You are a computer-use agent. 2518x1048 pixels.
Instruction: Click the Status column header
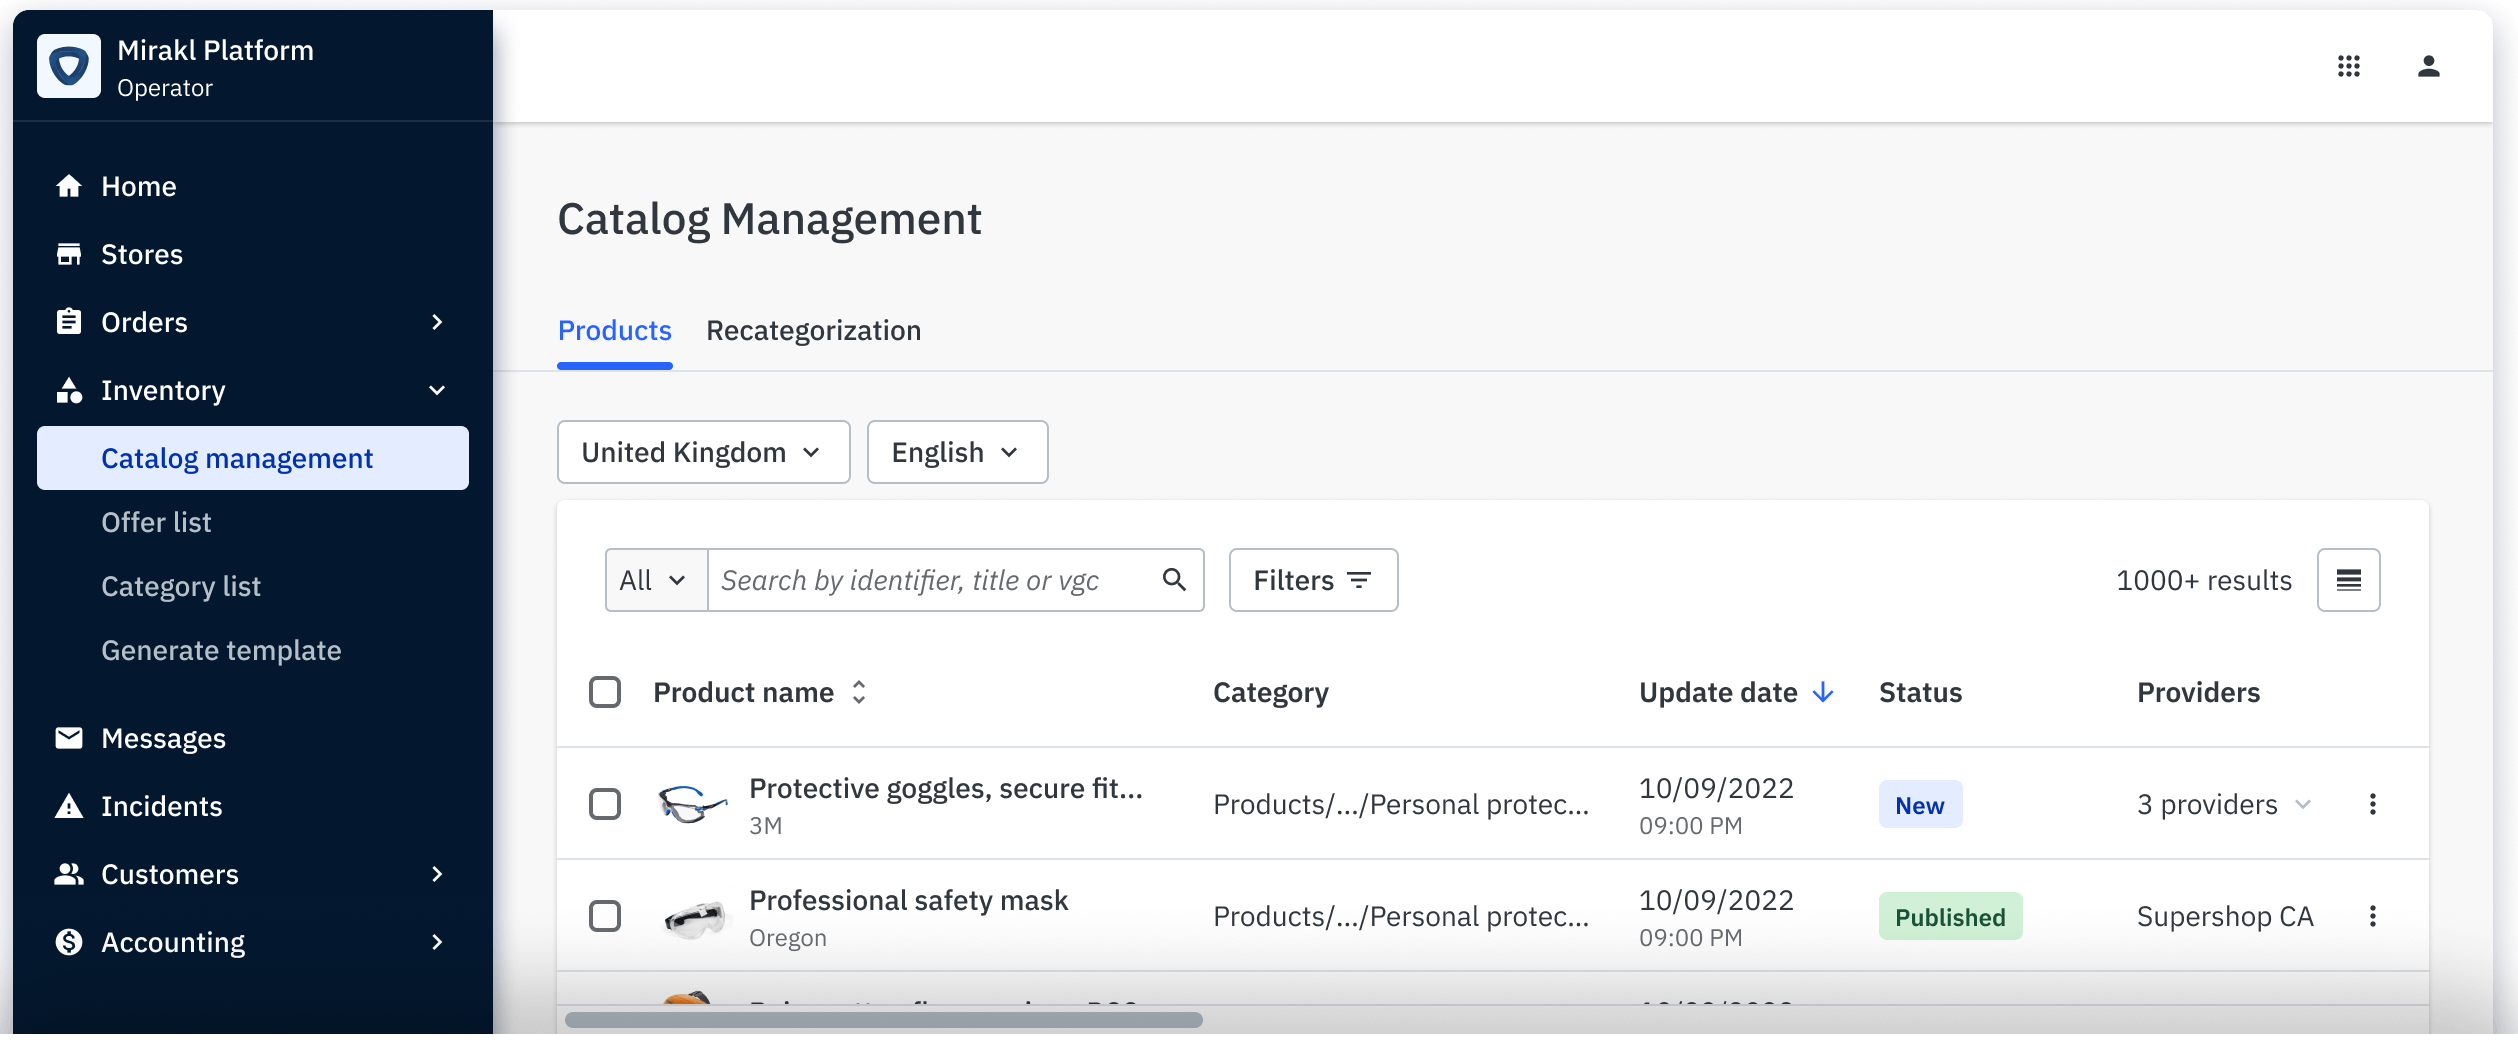click(1921, 692)
